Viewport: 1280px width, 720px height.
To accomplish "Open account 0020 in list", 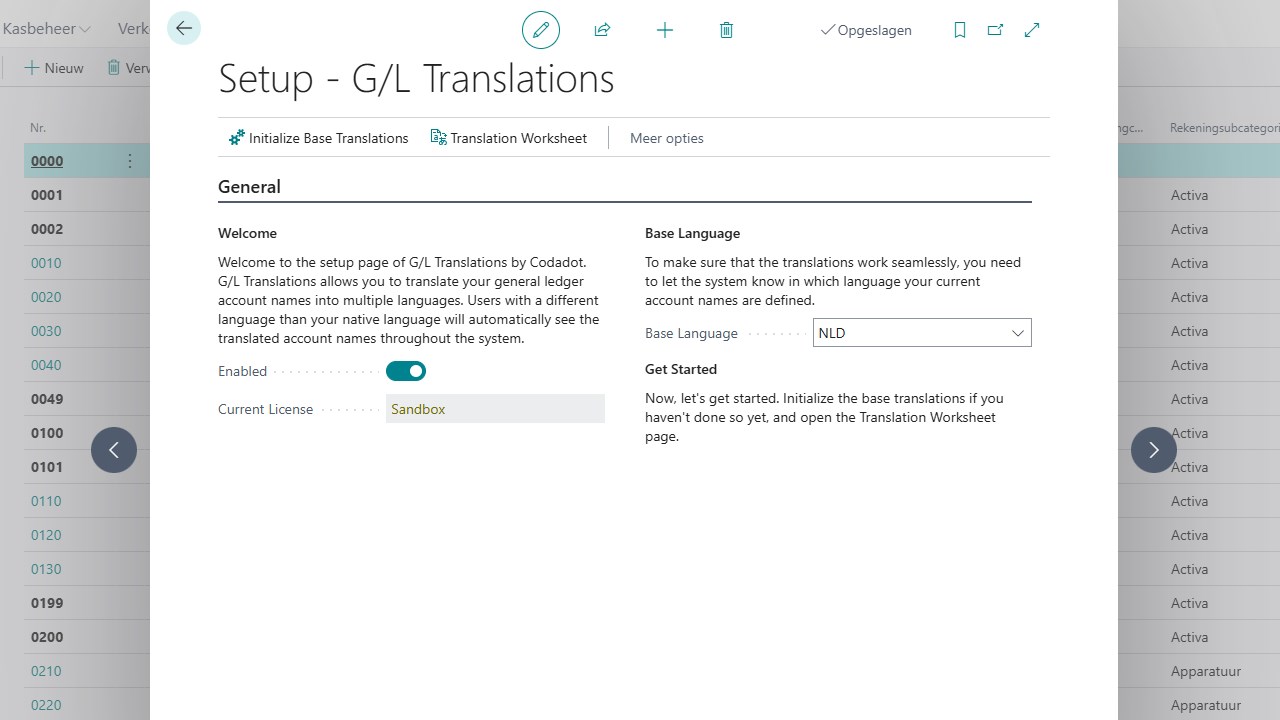I will (46, 297).
